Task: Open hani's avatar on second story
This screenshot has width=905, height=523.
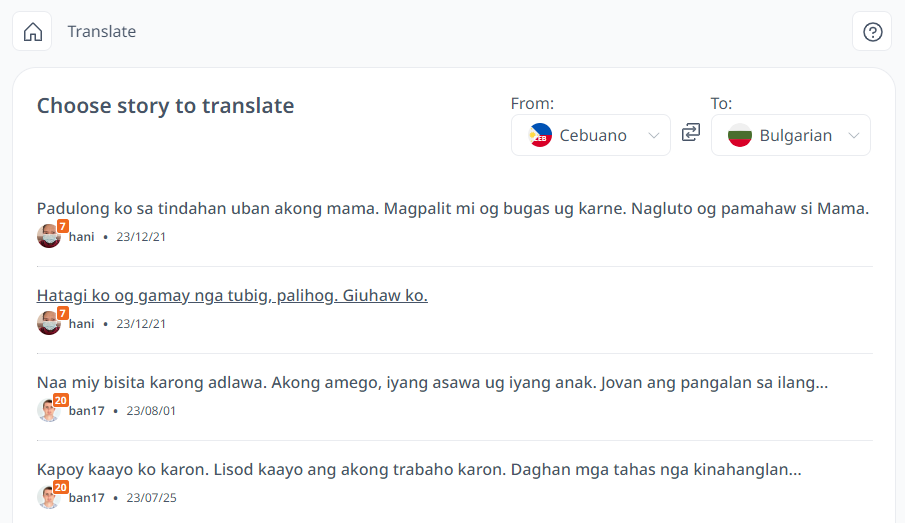Action: coord(49,323)
